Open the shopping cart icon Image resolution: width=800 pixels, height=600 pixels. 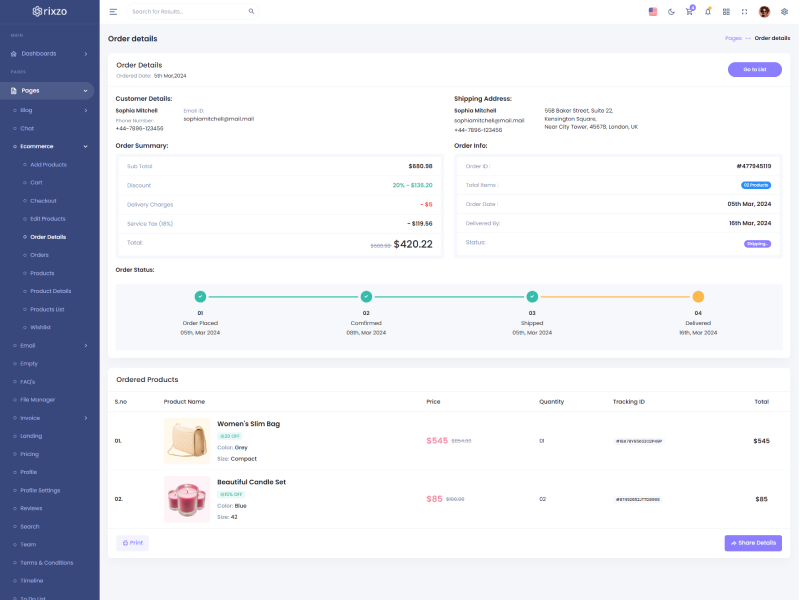point(689,12)
